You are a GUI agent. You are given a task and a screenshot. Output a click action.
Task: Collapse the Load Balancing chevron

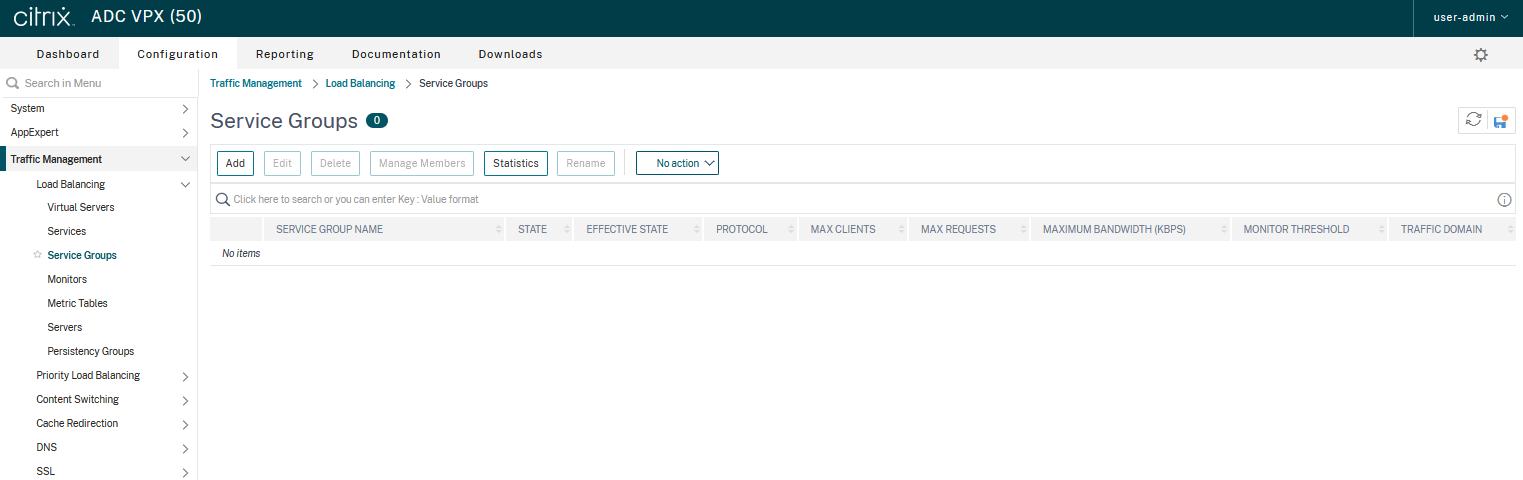coord(185,184)
